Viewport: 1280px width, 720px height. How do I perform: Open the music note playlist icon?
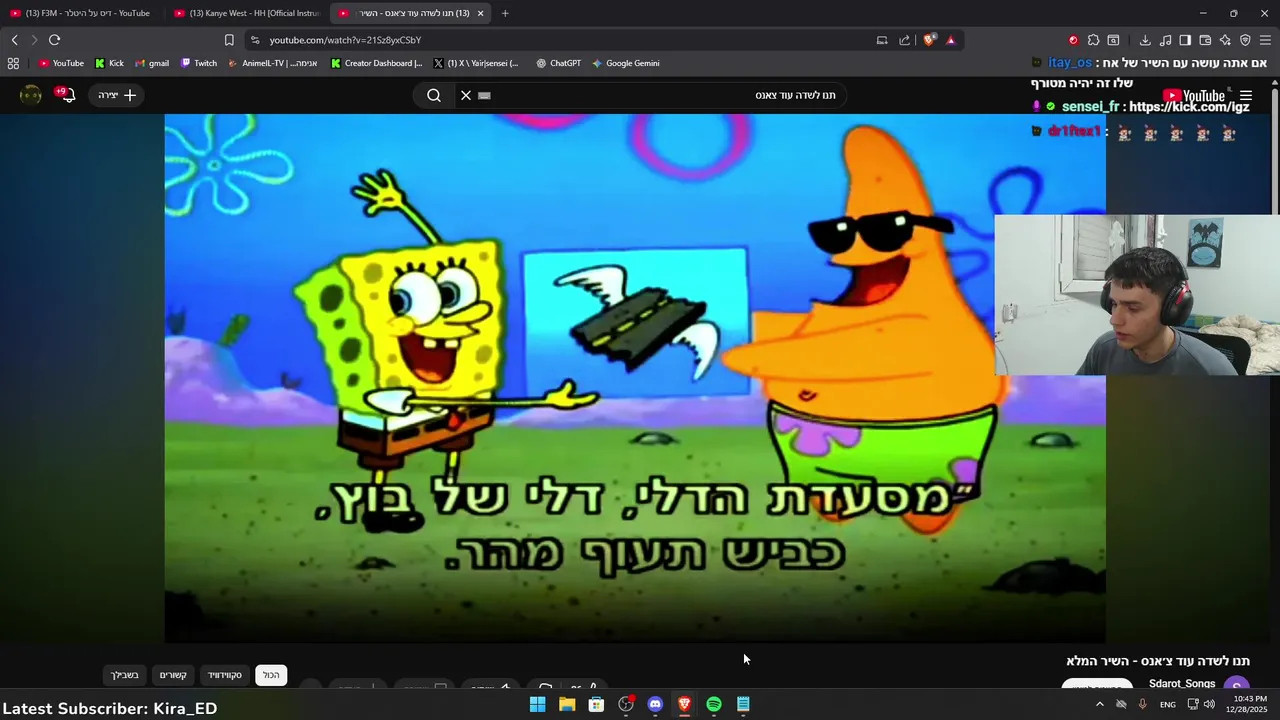[1165, 40]
